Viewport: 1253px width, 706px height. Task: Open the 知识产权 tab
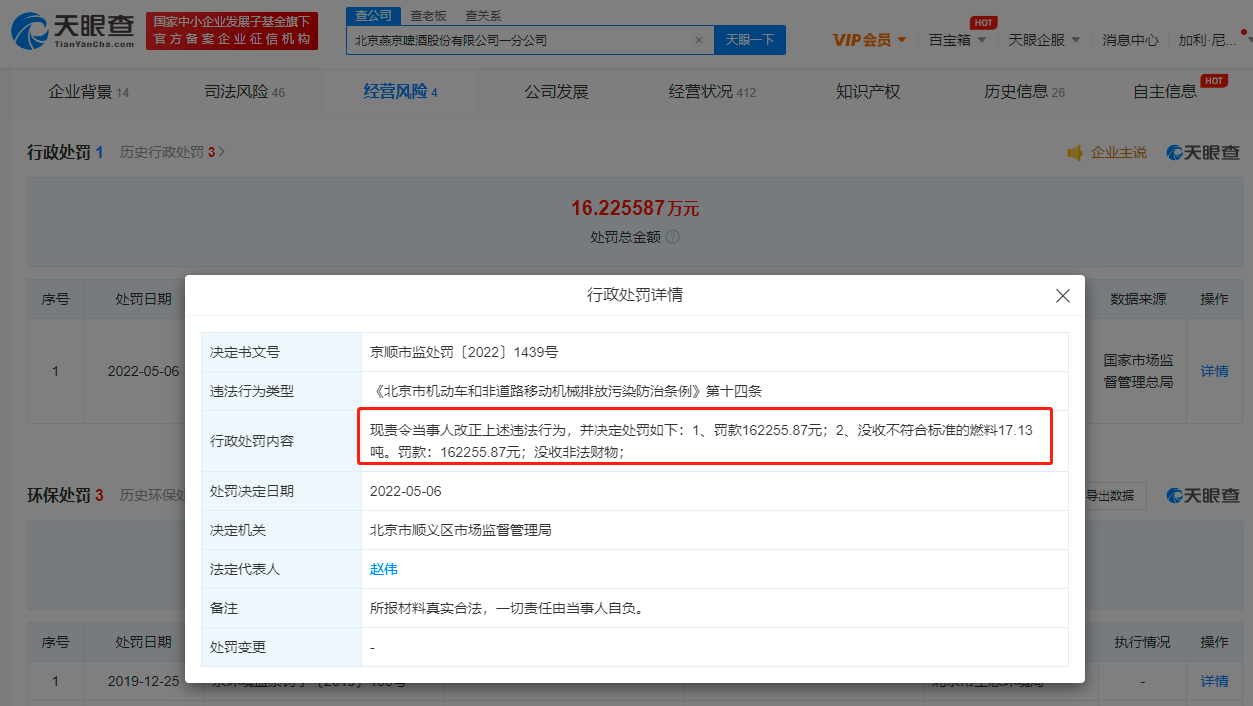[x=868, y=92]
